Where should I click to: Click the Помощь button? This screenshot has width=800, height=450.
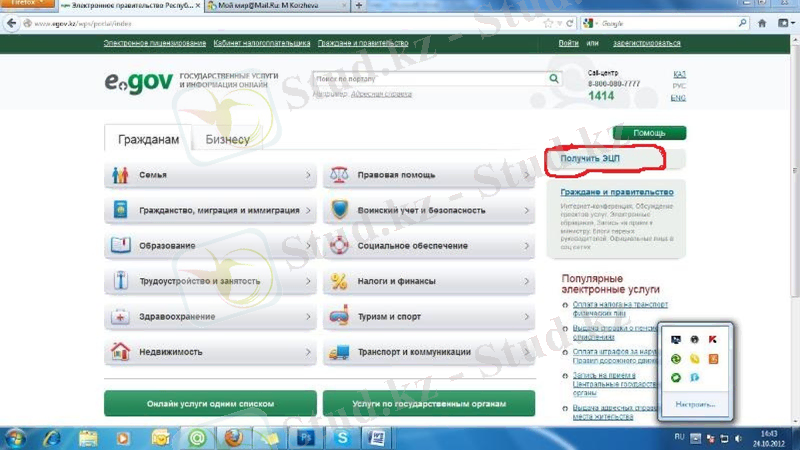click(x=649, y=133)
